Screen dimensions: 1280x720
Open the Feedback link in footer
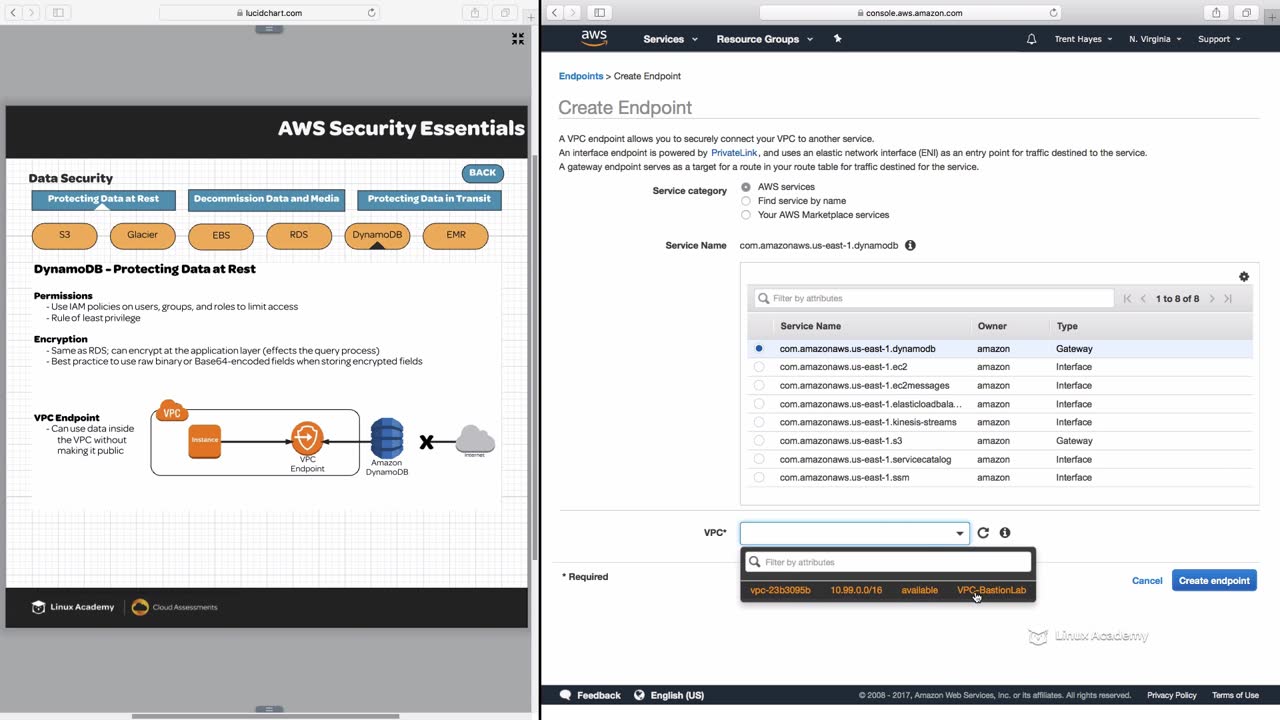(x=590, y=695)
